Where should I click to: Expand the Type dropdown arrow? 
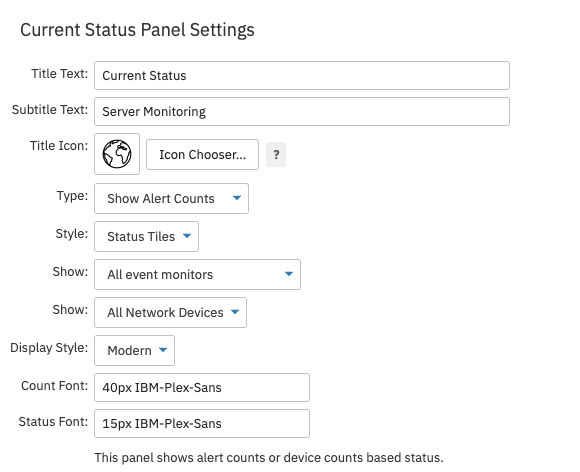tap(237, 198)
